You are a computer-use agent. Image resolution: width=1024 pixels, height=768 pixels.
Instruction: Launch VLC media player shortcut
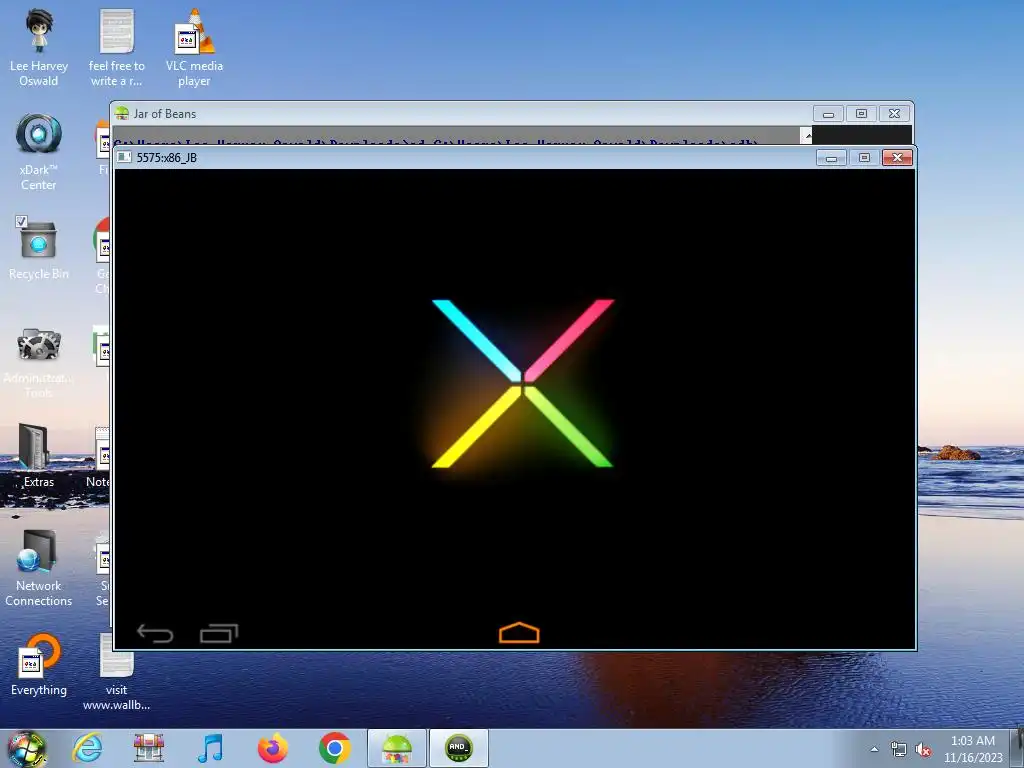tap(194, 49)
